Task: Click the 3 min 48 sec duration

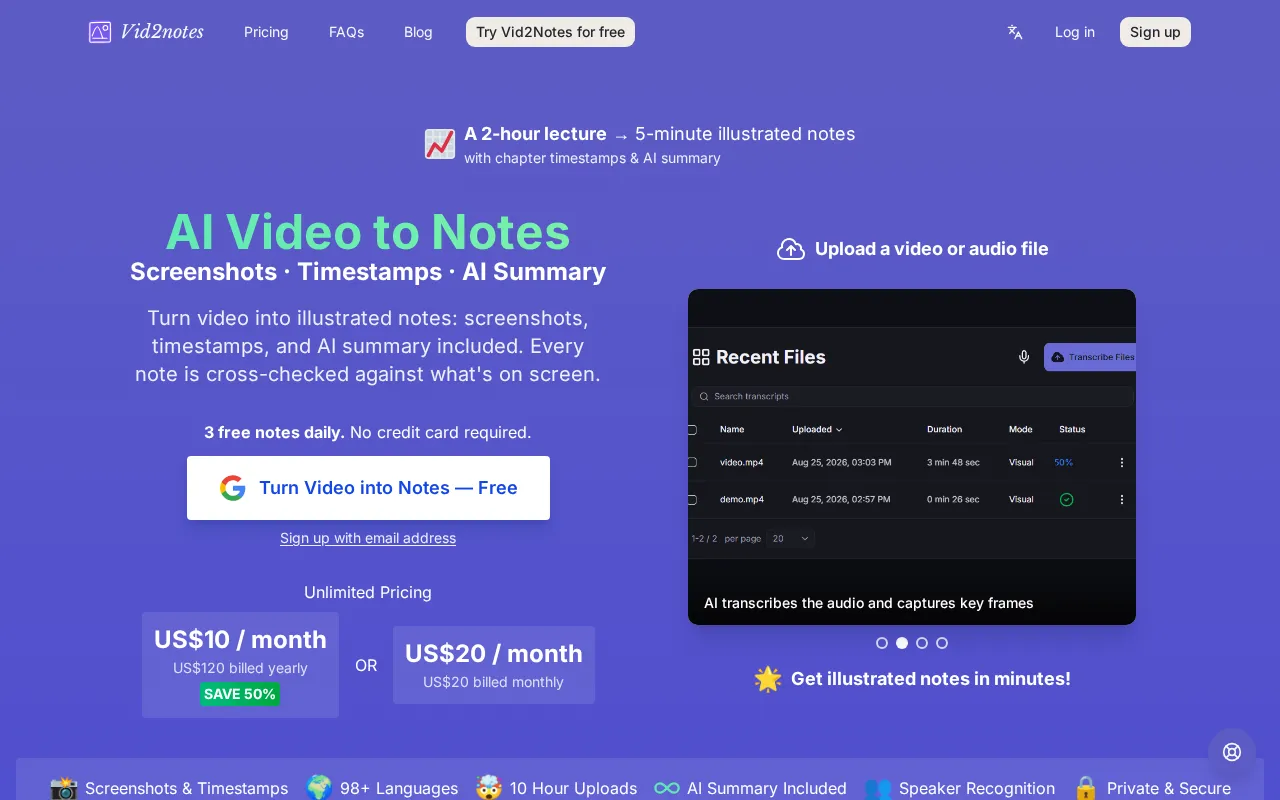Action: point(953,463)
